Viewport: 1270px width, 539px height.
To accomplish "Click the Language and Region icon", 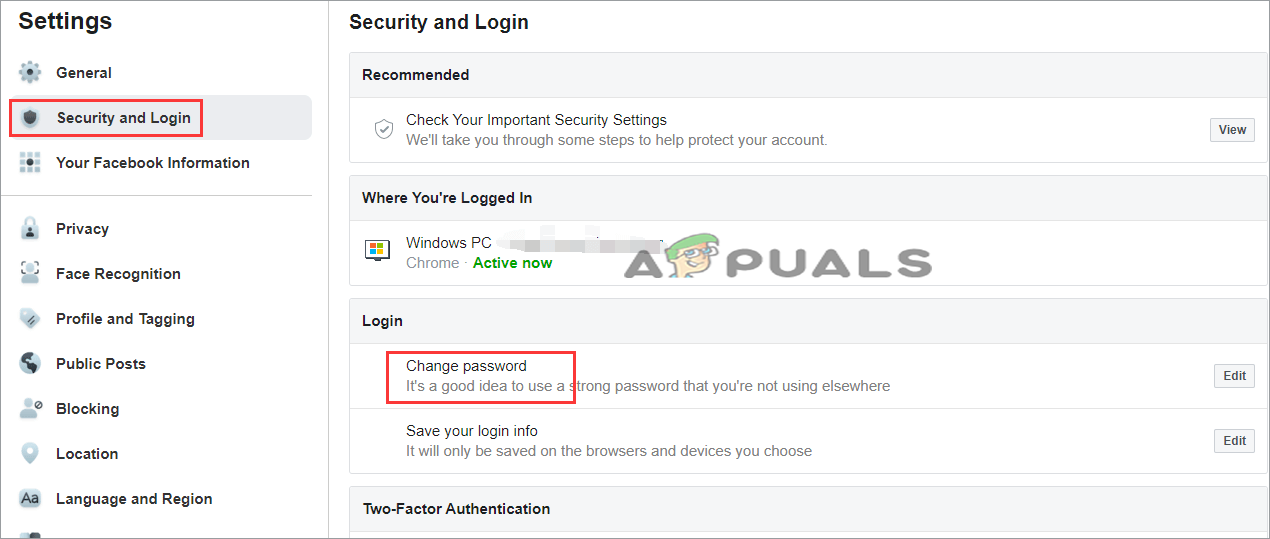I will click(x=30, y=499).
